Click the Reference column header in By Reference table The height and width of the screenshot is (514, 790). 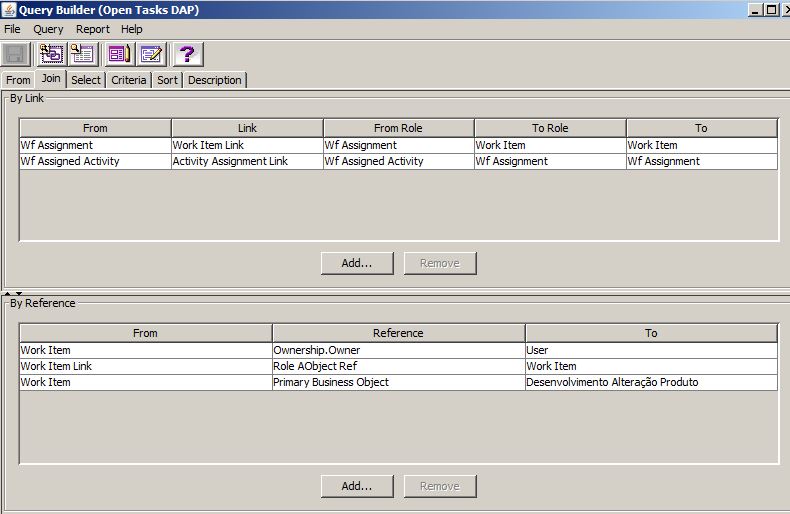pos(399,333)
